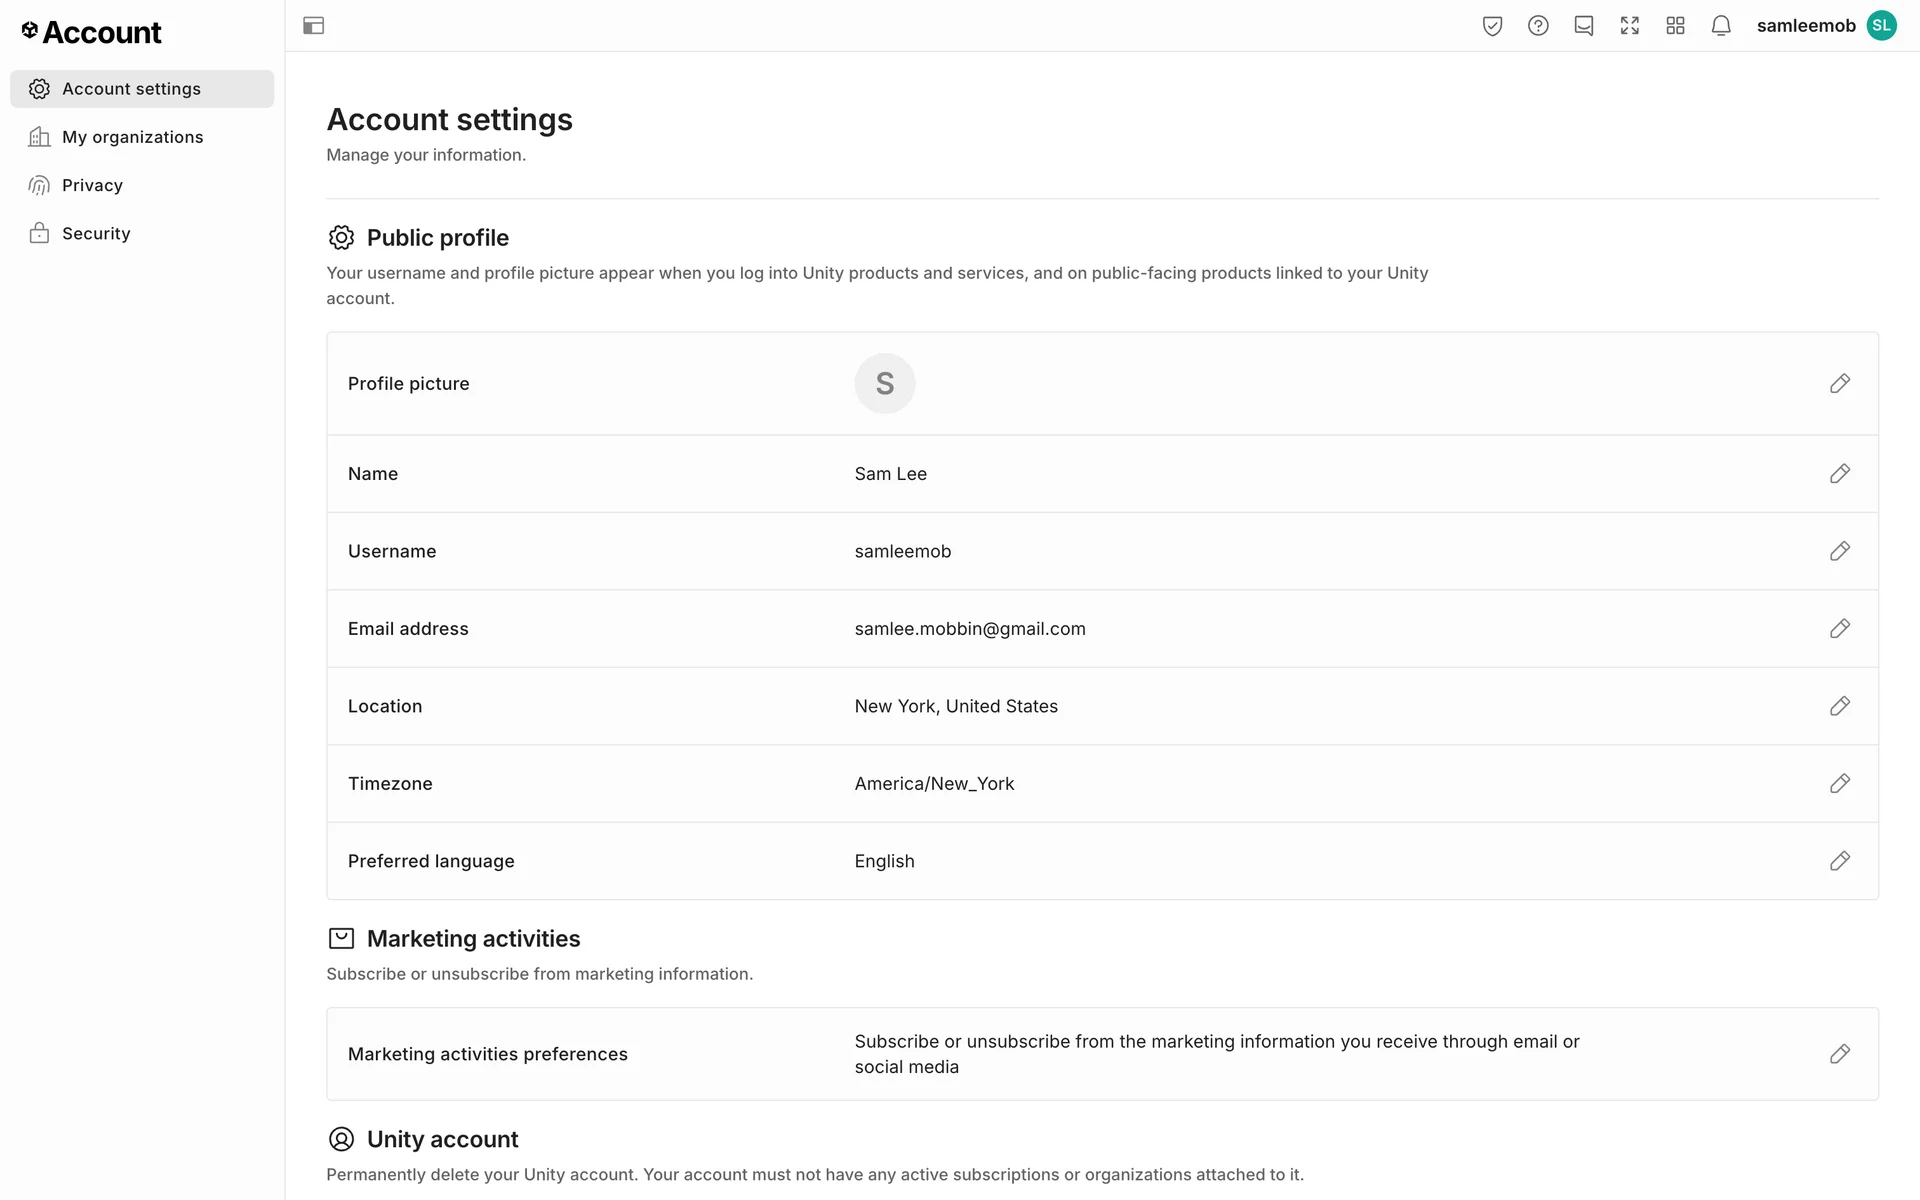Click the SL user avatar
Screen dimensions: 1920x1200
(x=1881, y=26)
